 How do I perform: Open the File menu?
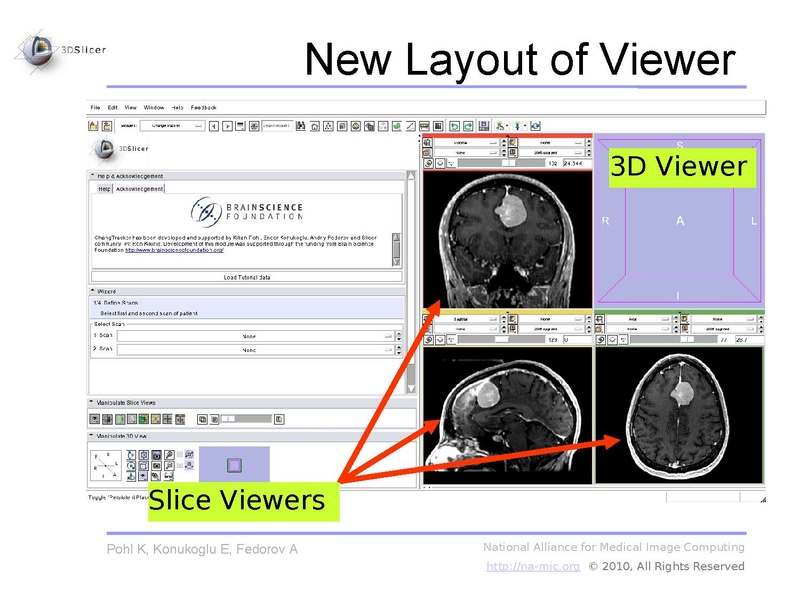click(x=95, y=107)
